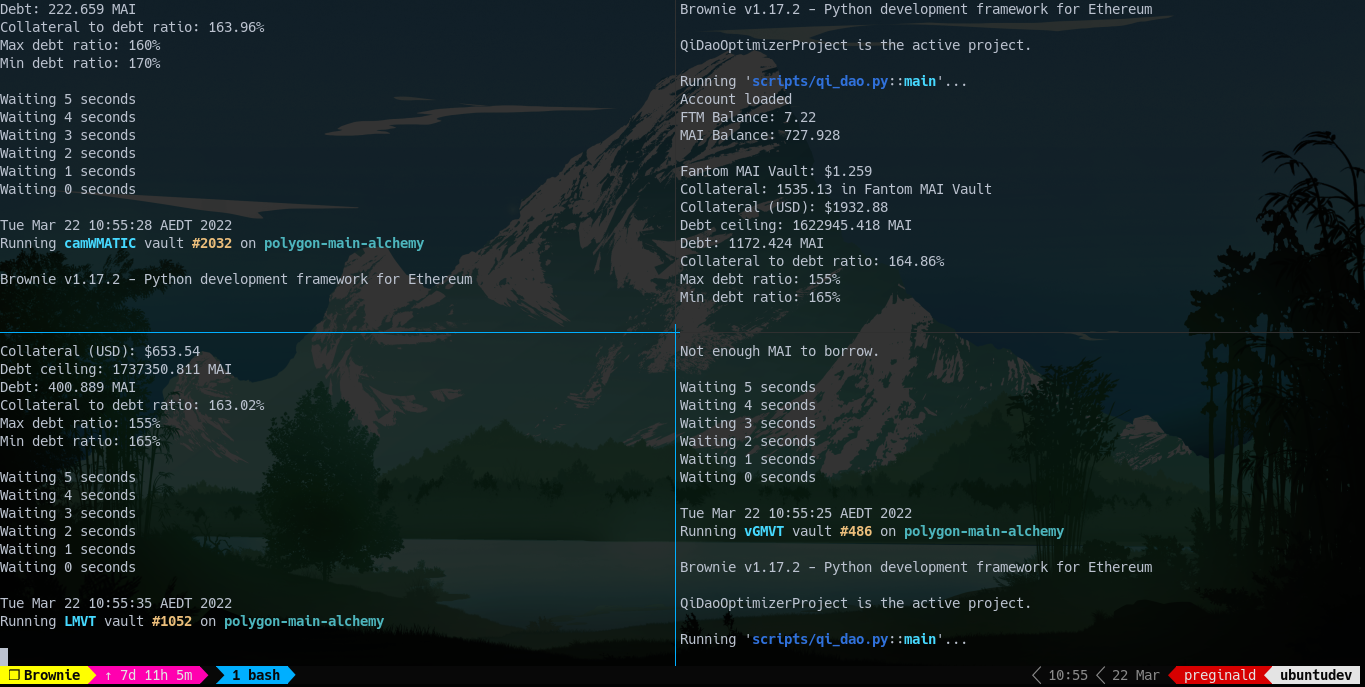Screen dimensions: 1365x687
Task: Click timestamp 'Tue Mar 22 10:55:28 AEDT 2022'
Action: coord(116,225)
